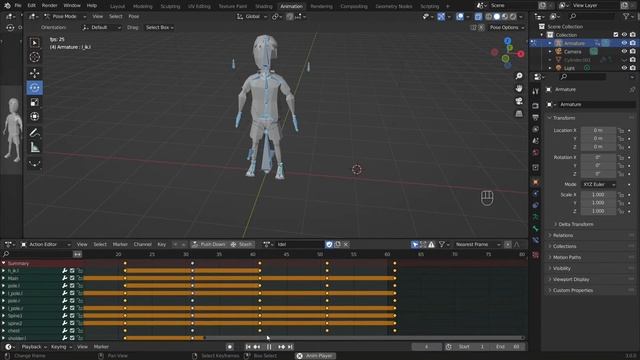640x360 pixels.
Task: Open the XYZ Euler rotation mode dropdown
Action: point(599,184)
